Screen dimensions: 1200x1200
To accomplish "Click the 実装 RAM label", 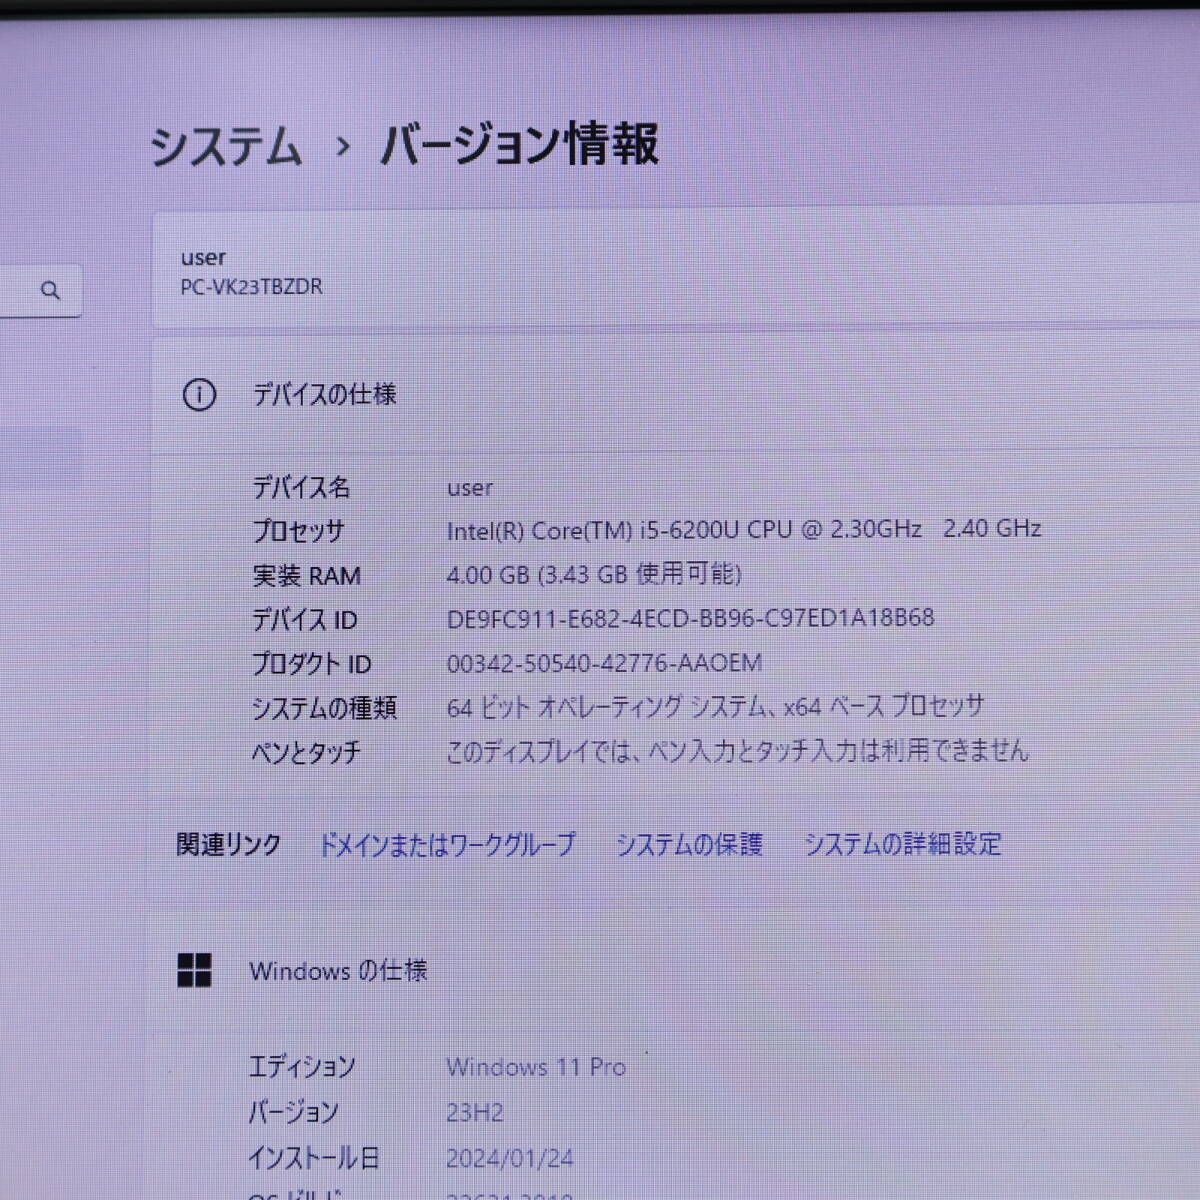I will [306, 576].
